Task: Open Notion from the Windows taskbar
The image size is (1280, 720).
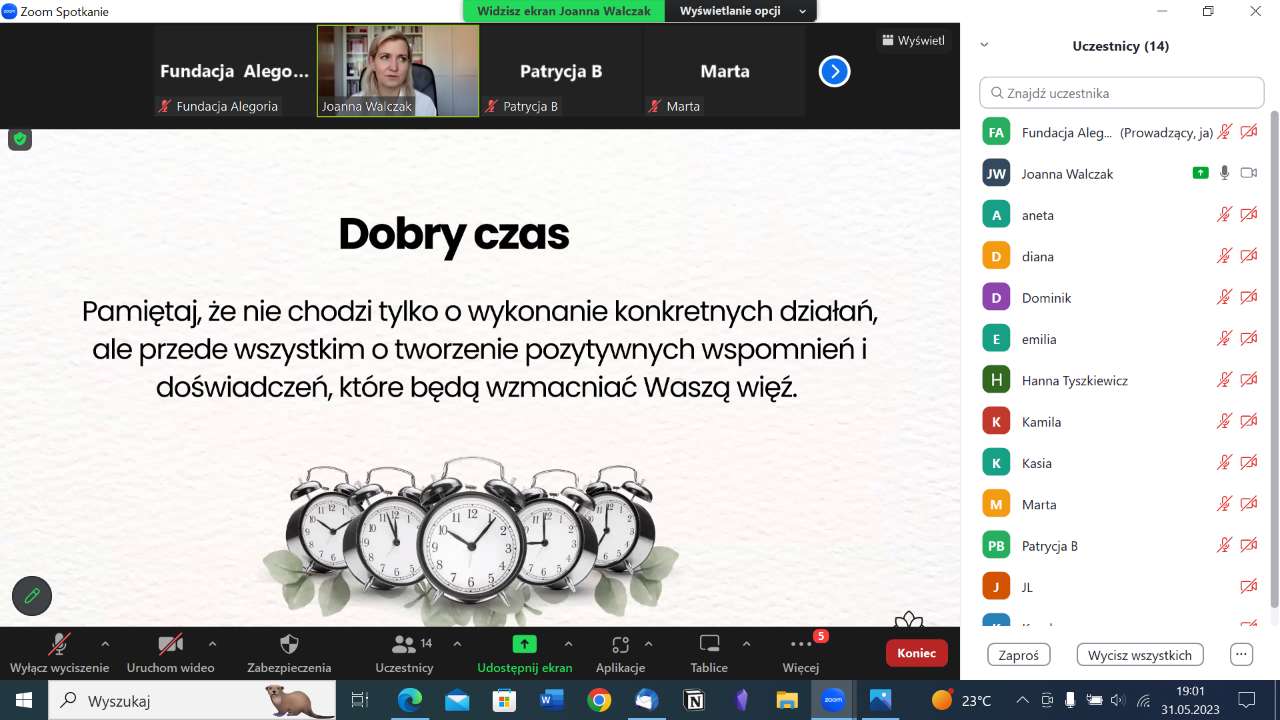Action: (x=693, y=700)
